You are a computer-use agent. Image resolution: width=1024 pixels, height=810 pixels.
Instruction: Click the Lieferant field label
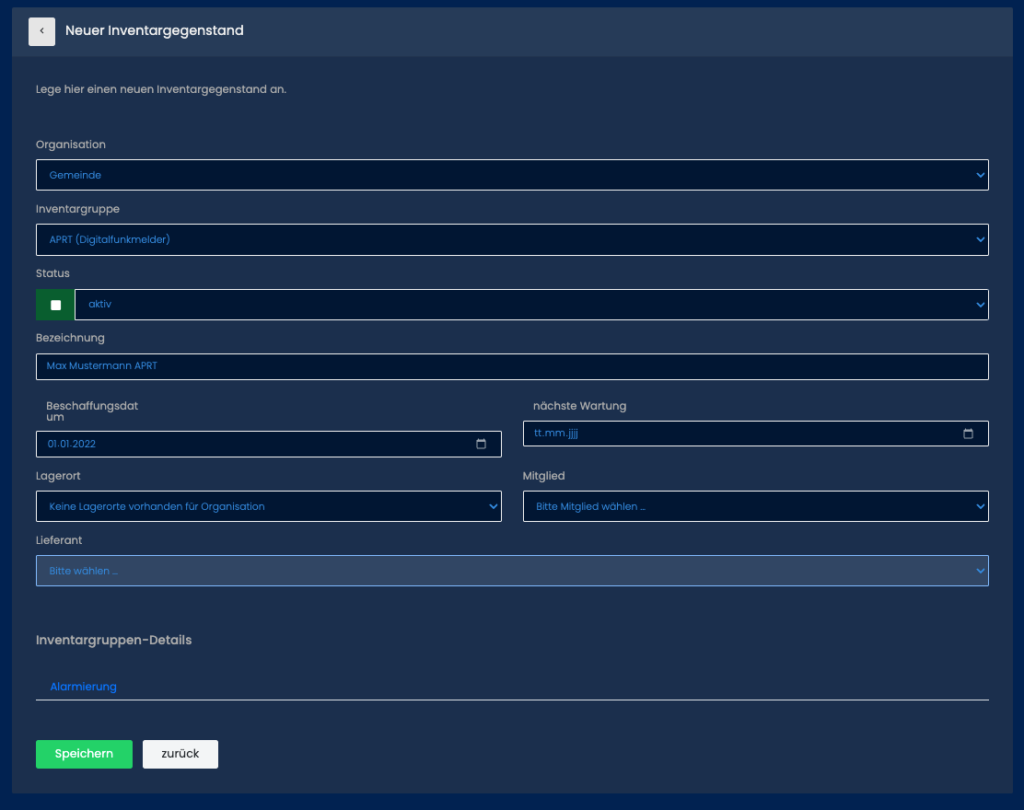tap(59, 540)
